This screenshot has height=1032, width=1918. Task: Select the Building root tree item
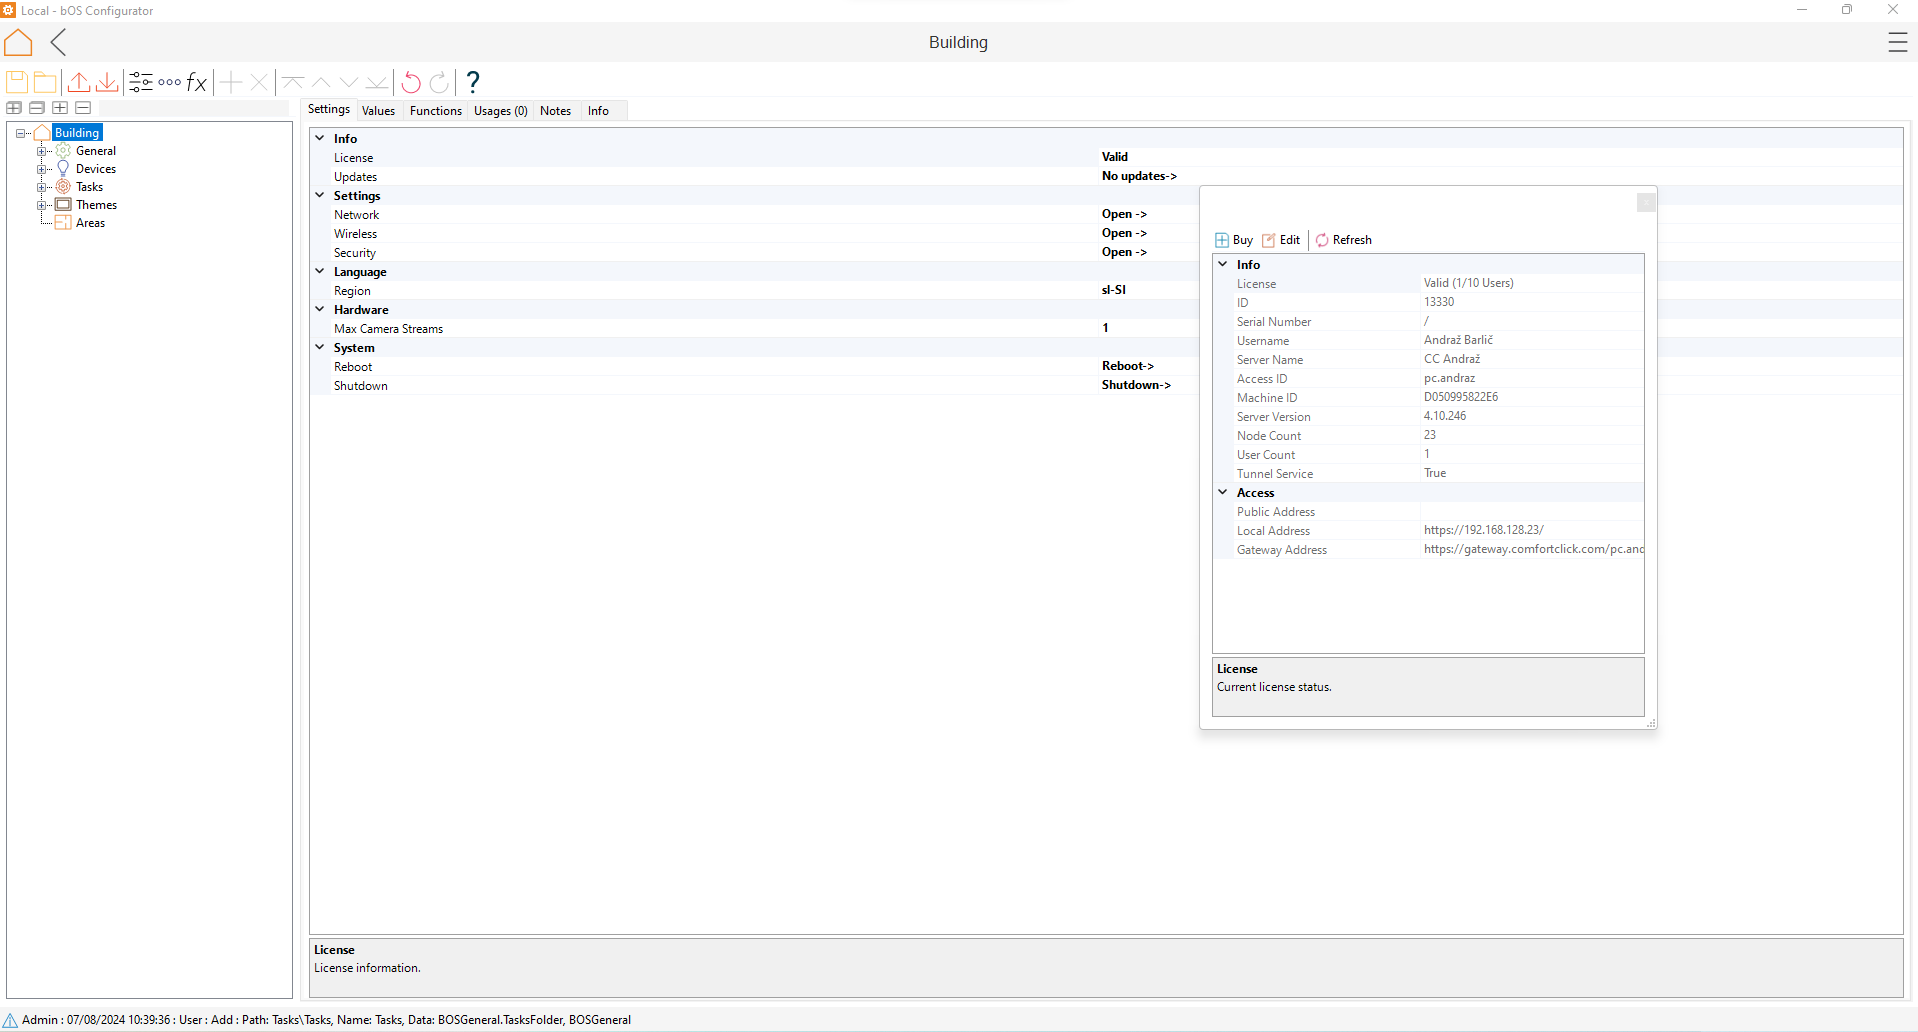point(77,133)
